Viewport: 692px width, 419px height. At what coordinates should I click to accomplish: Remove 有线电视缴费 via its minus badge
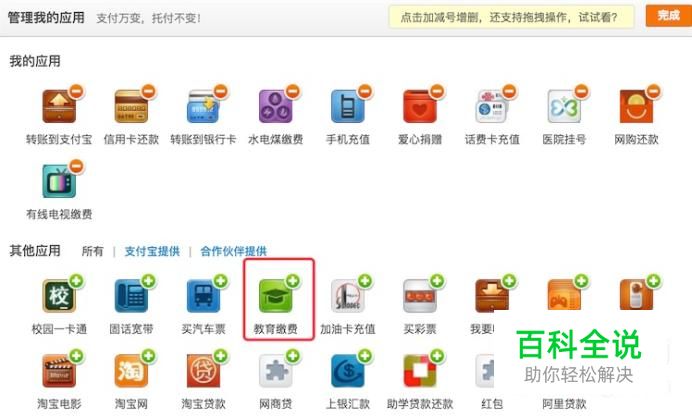76,166
